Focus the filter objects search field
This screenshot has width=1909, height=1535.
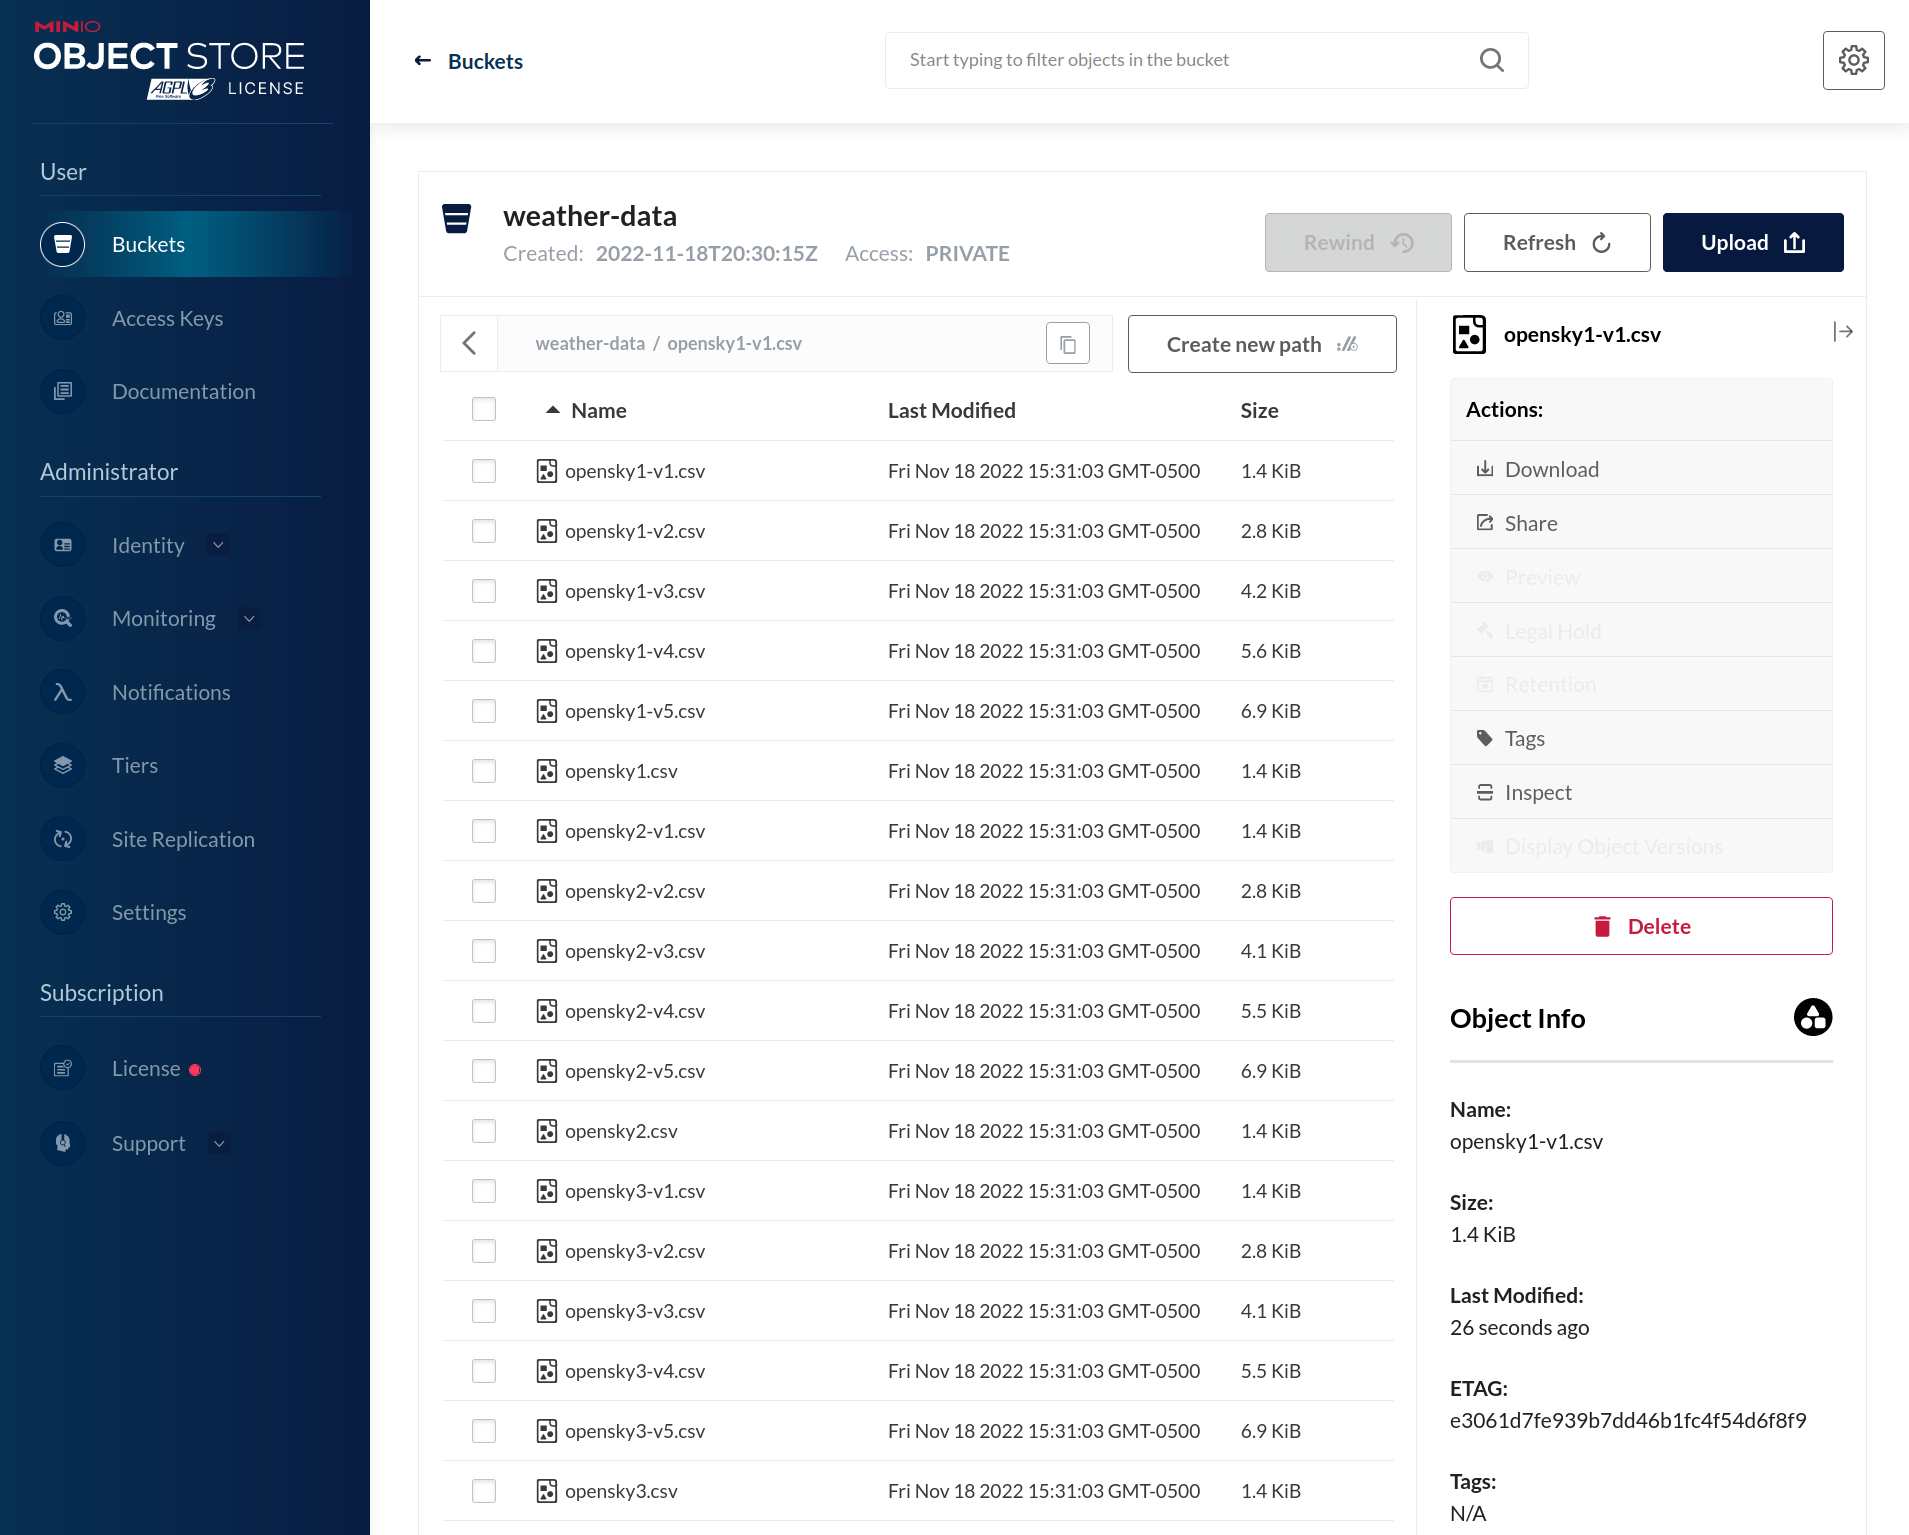click(1180, 61)
